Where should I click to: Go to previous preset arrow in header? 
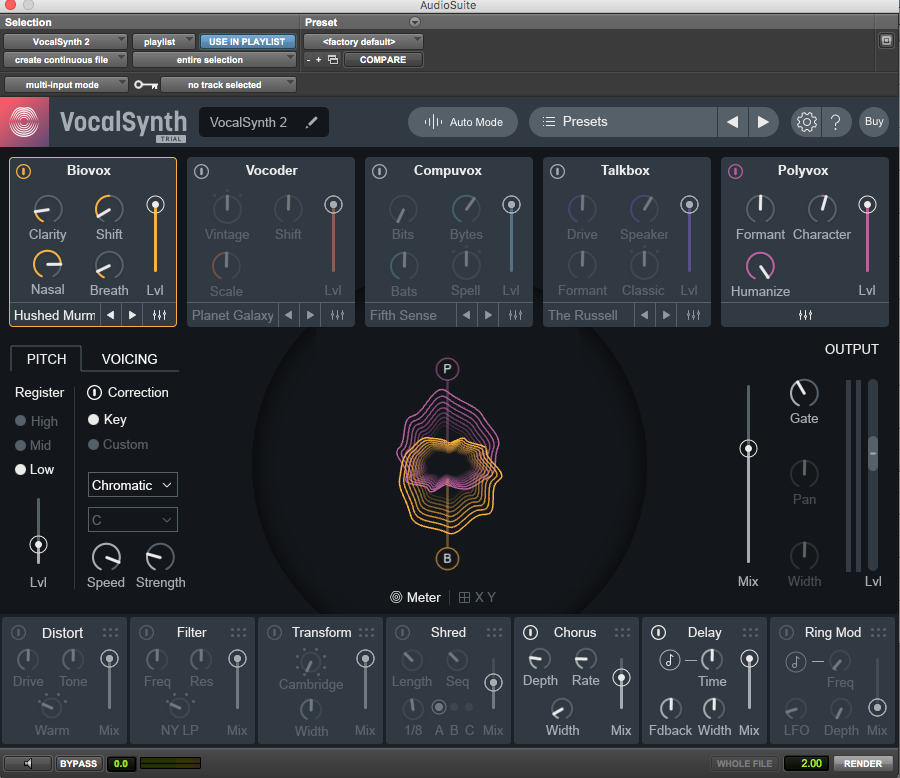[x=732, y=122]
